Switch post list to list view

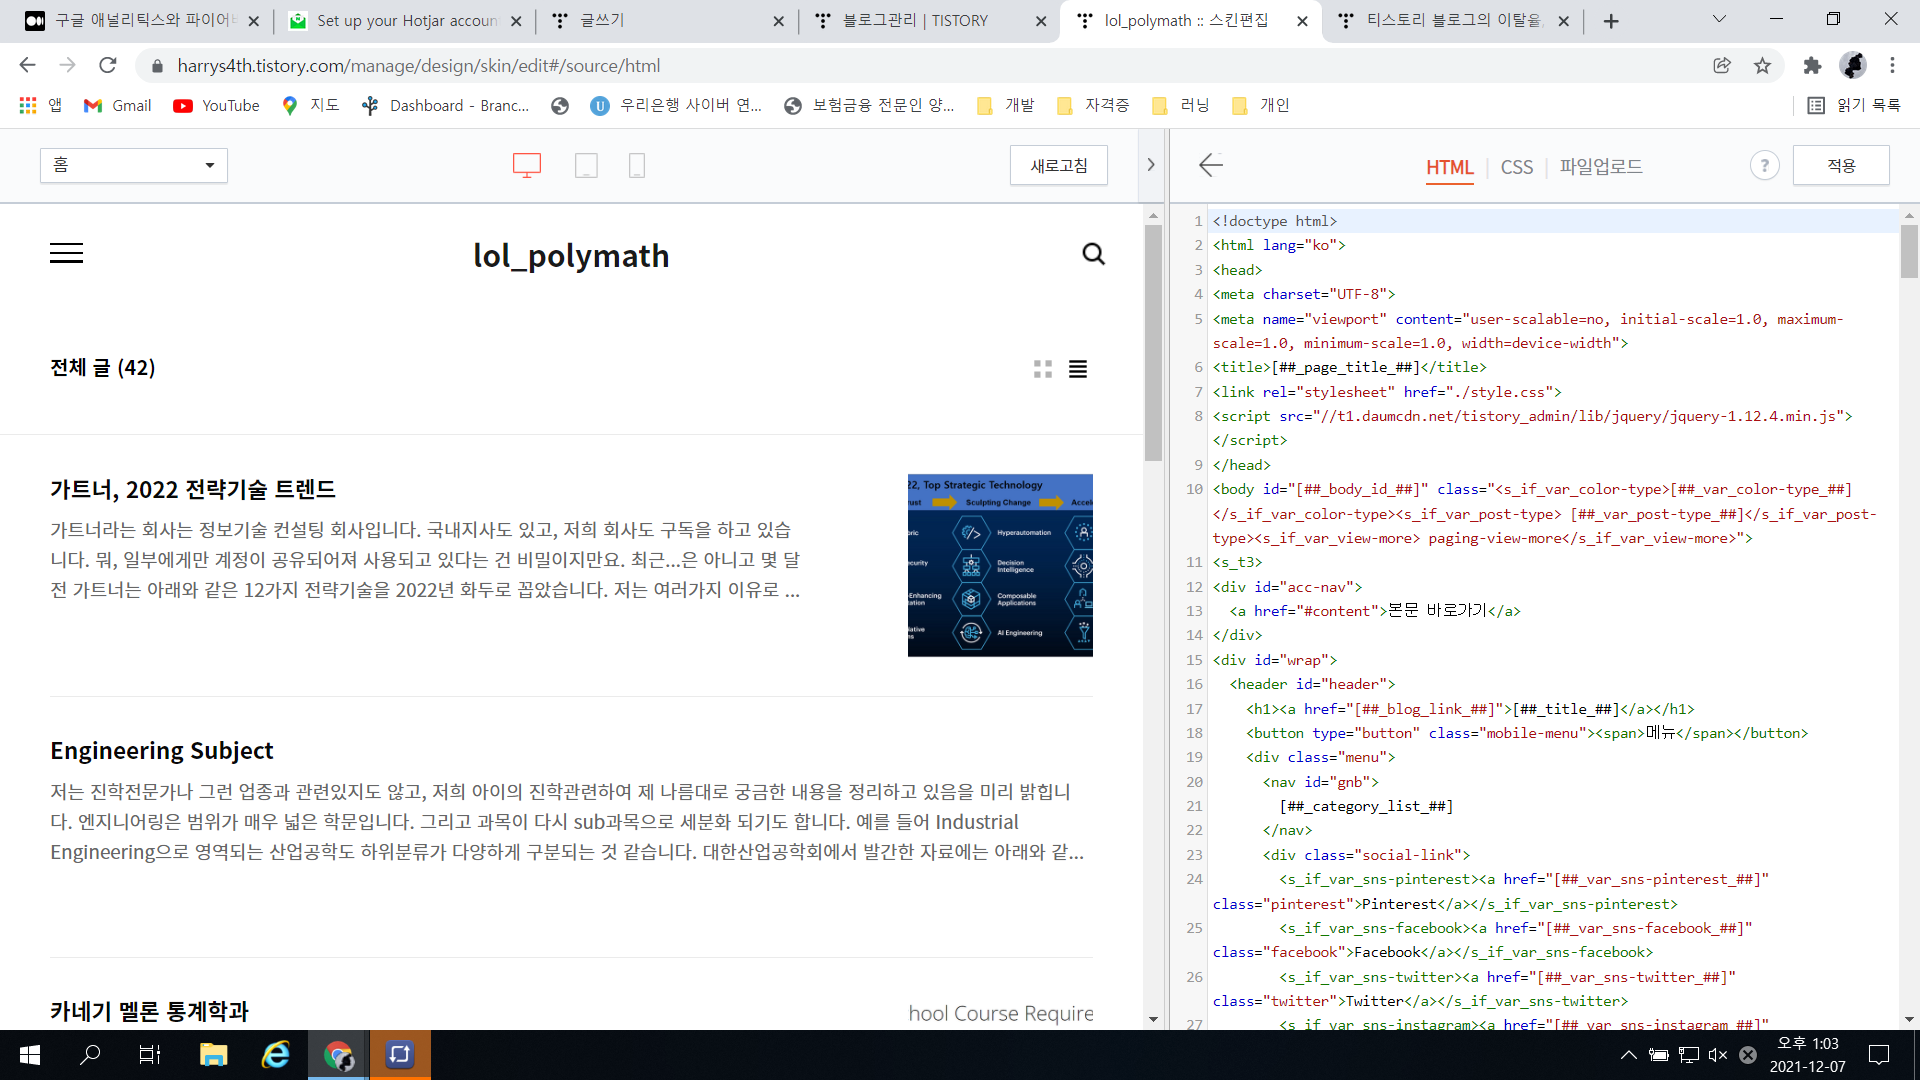pyautogui.click(x=1078, y=369)
